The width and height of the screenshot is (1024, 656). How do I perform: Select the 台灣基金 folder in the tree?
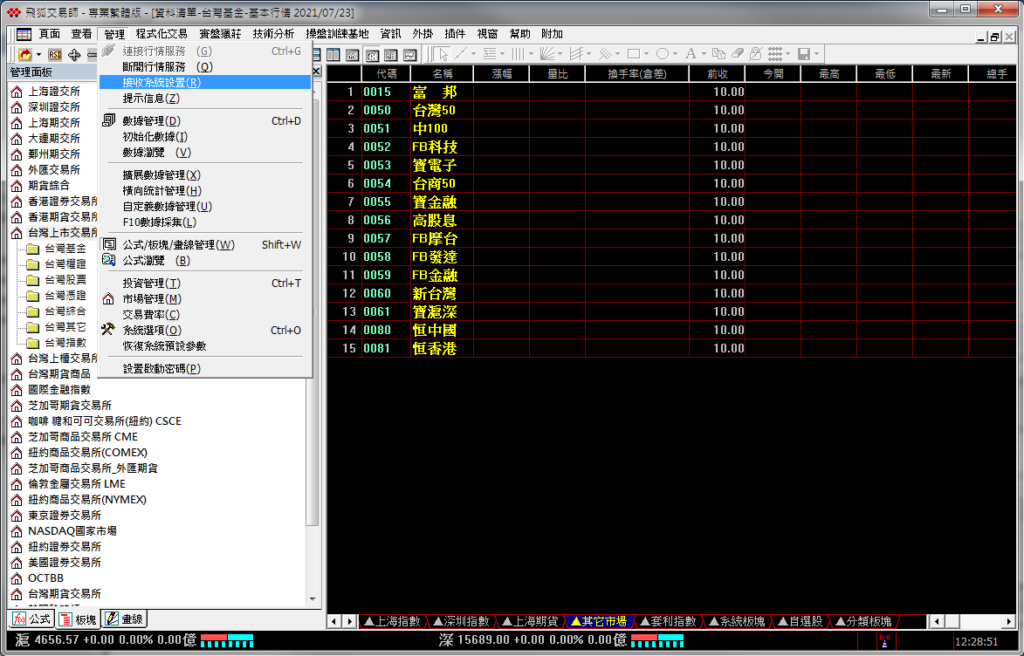click(65, 248)
